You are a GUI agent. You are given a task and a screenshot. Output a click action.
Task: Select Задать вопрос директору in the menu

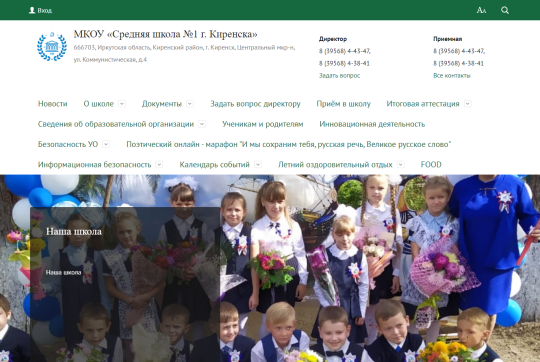click(x=255, y=104)
